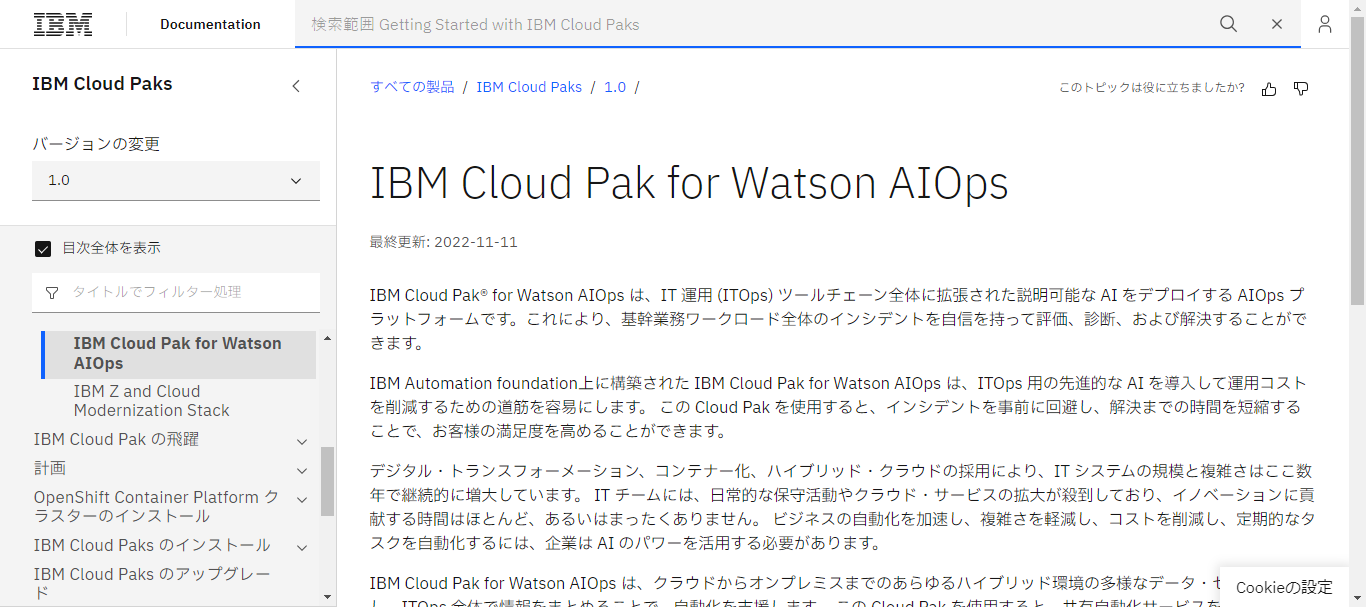The width and height of the screenshot is (1366, 607).
Task: Open the すべての製品 breadcrumb link
Action: pos(411,87)
